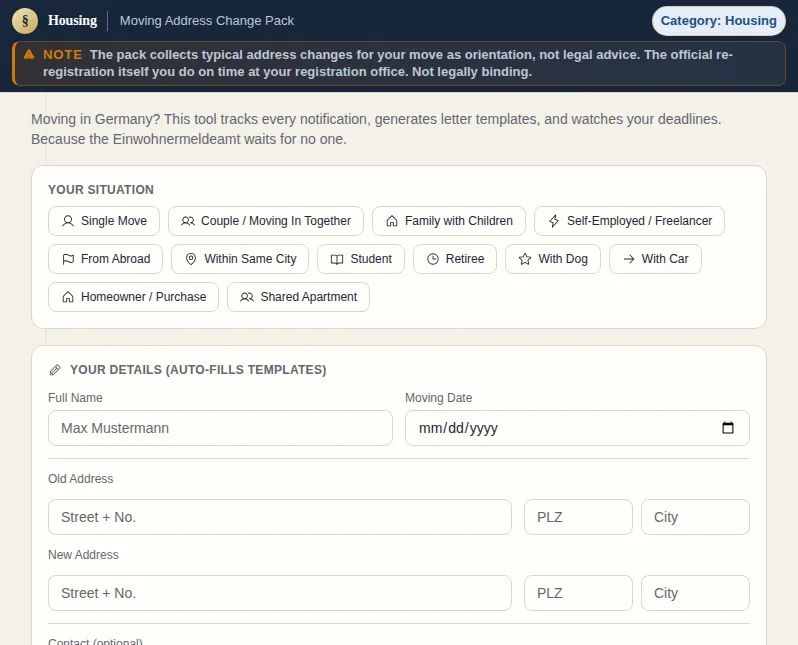Enable the From Abroad situation

click(105, 259)
